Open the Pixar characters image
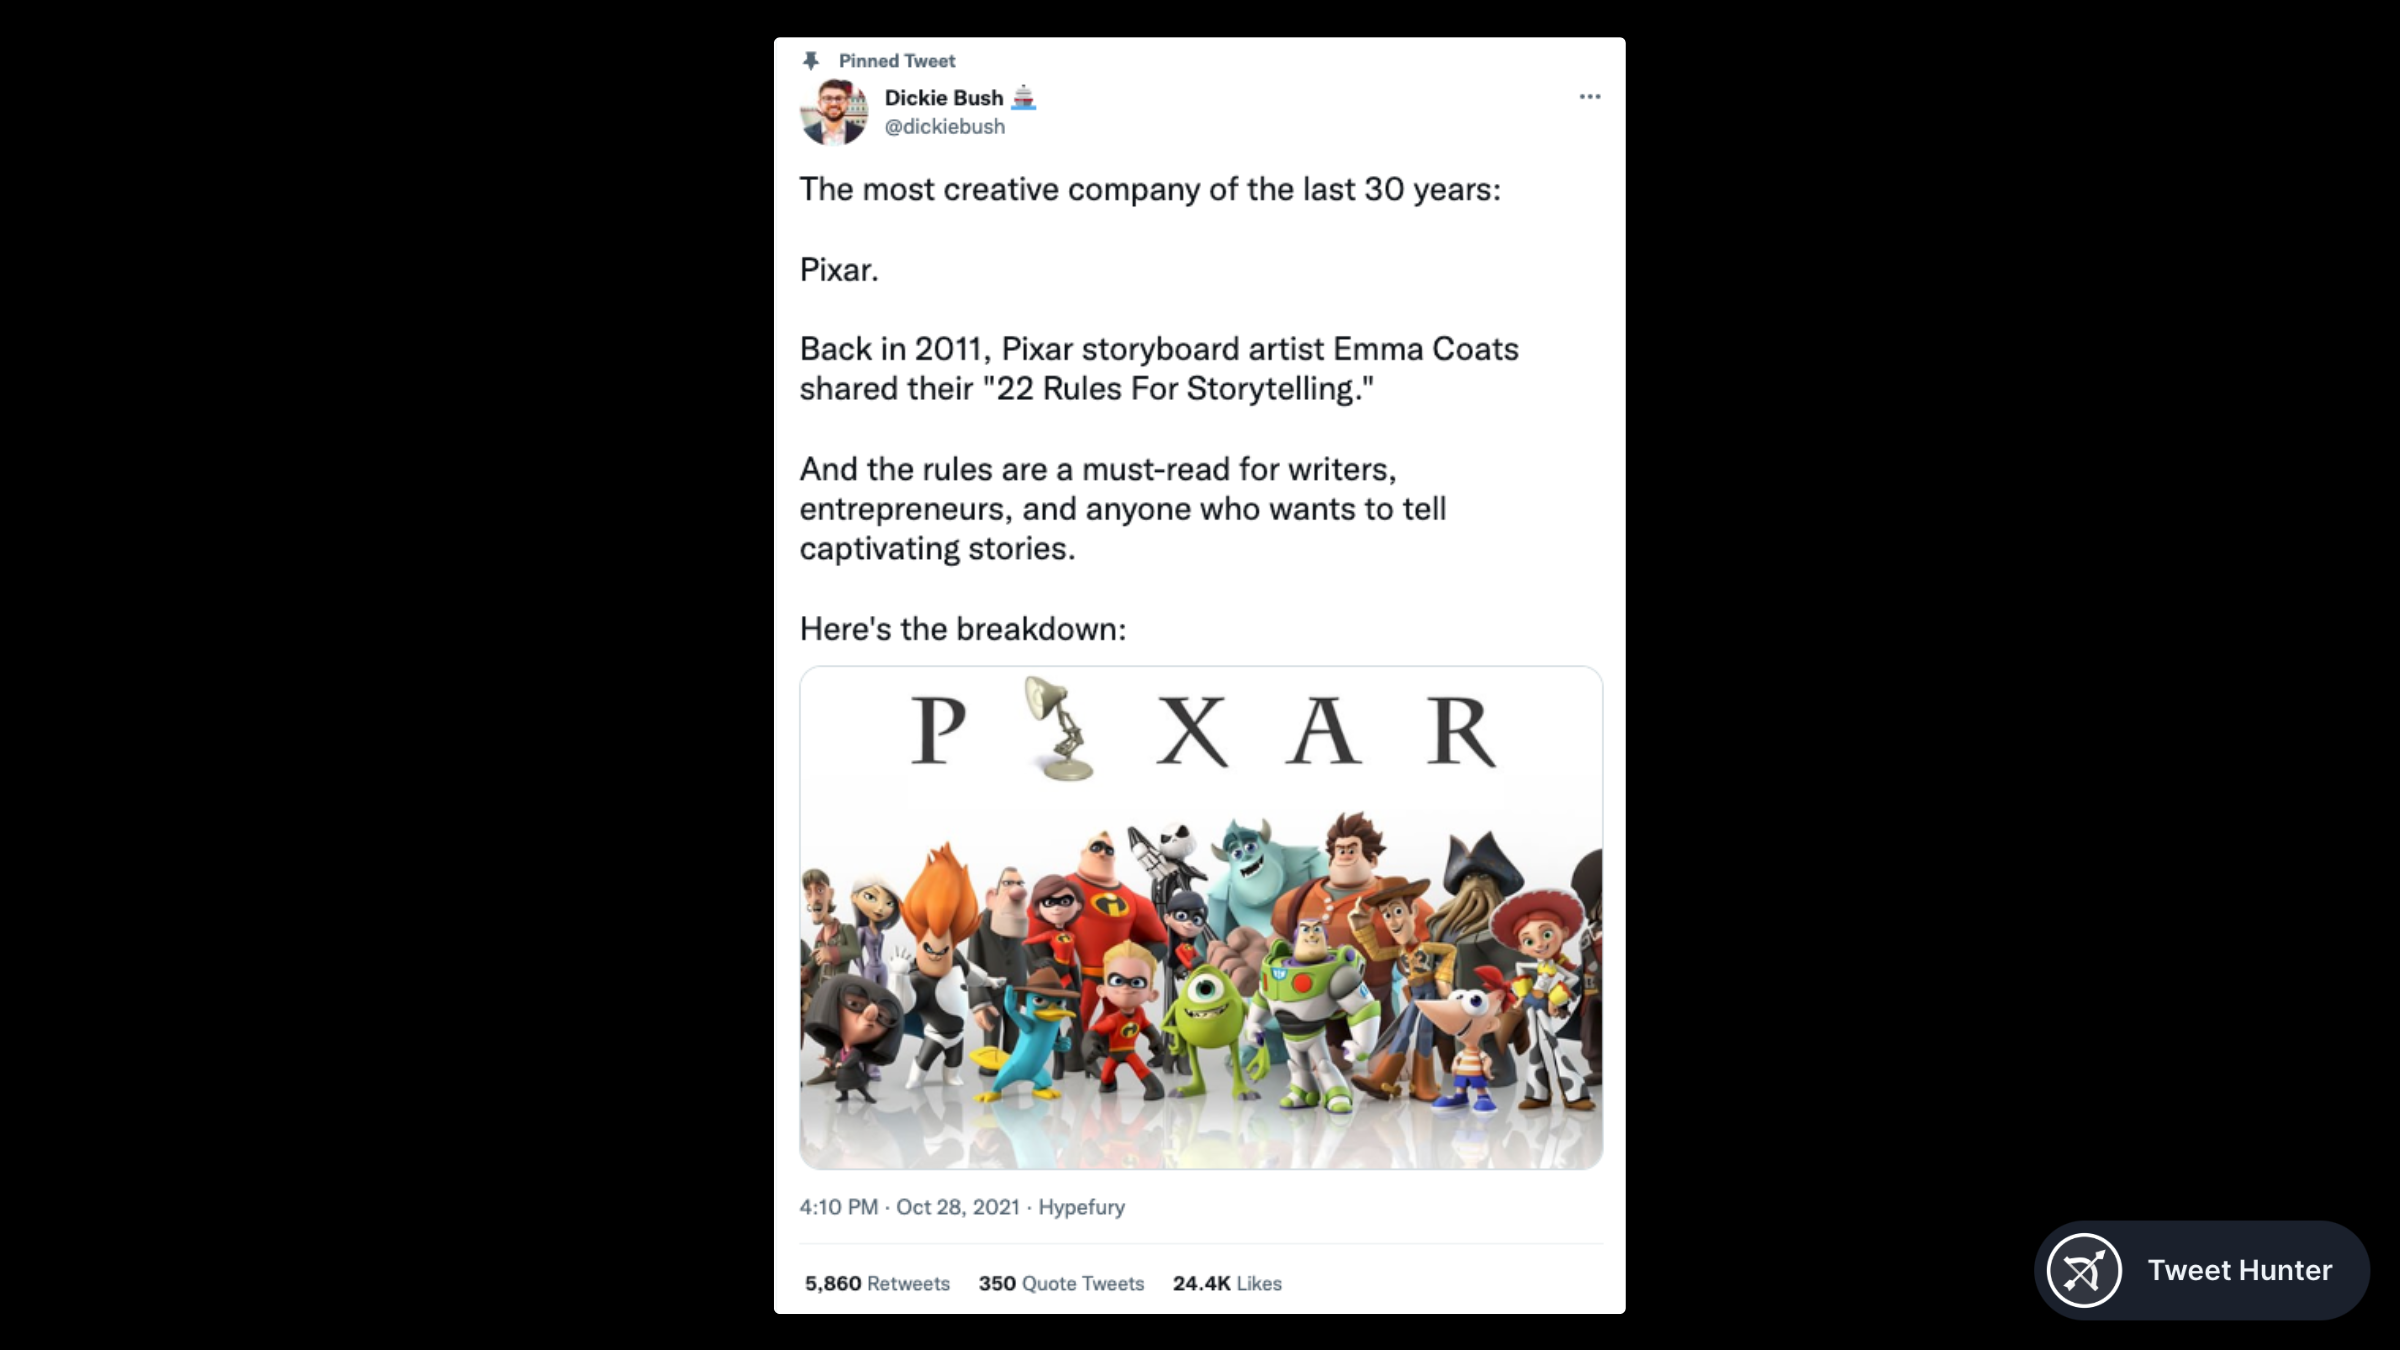The width and height of the screenshot is (2400, 1350). click(x=1201, y=917)
